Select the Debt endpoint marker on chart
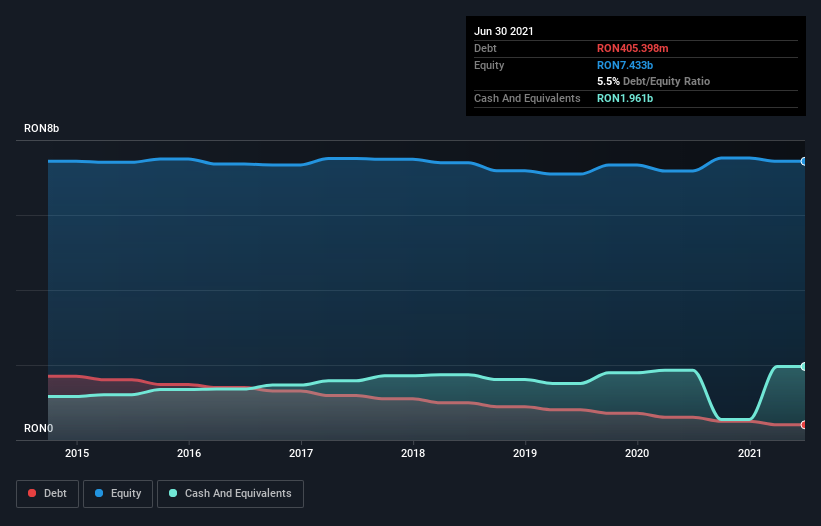Screen dimensions: 821x526 click(803, 424)
